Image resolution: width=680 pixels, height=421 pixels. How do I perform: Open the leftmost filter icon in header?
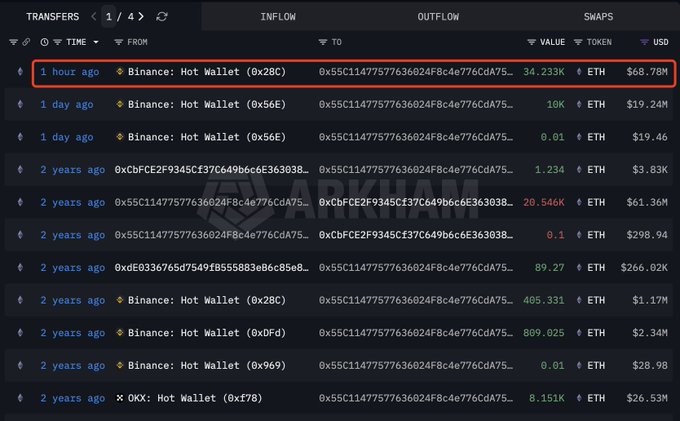(13, 42)
